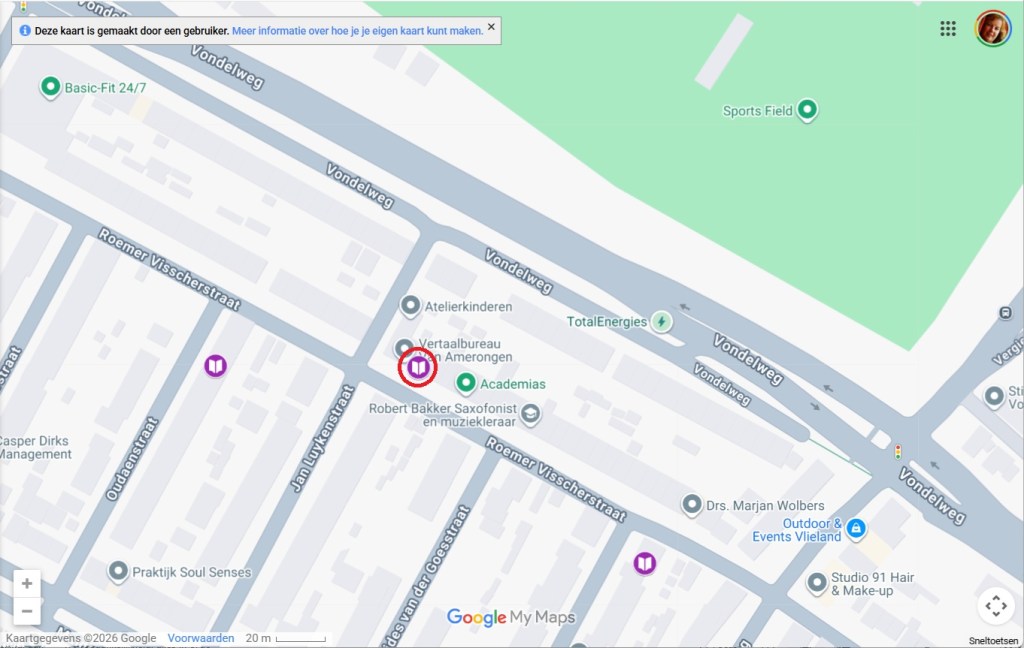This screenshot has height=648, width=1024.
Task: Open the Drs. Marjan Wolbers pin
Action: click(691, 505)
